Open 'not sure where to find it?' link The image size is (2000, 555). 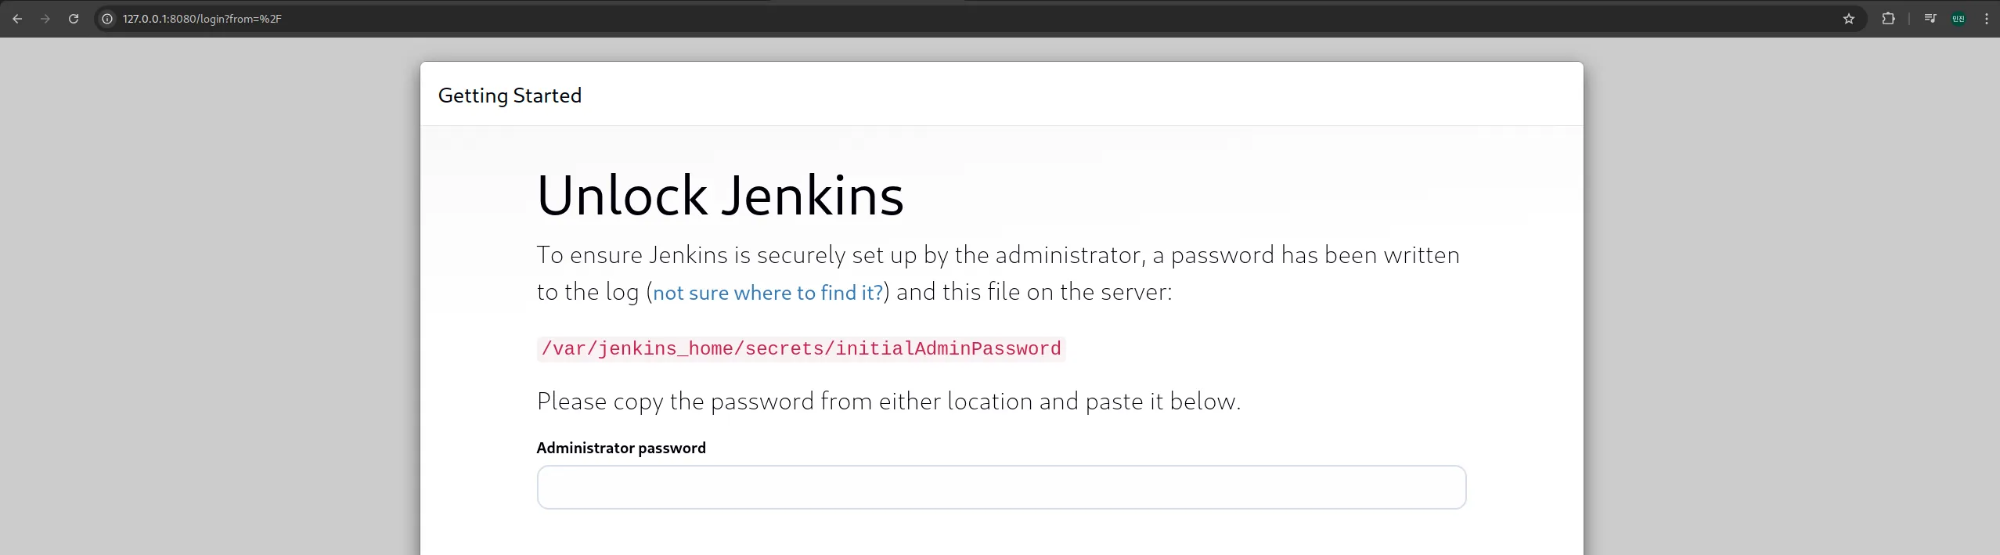click(x=768, y=293)
